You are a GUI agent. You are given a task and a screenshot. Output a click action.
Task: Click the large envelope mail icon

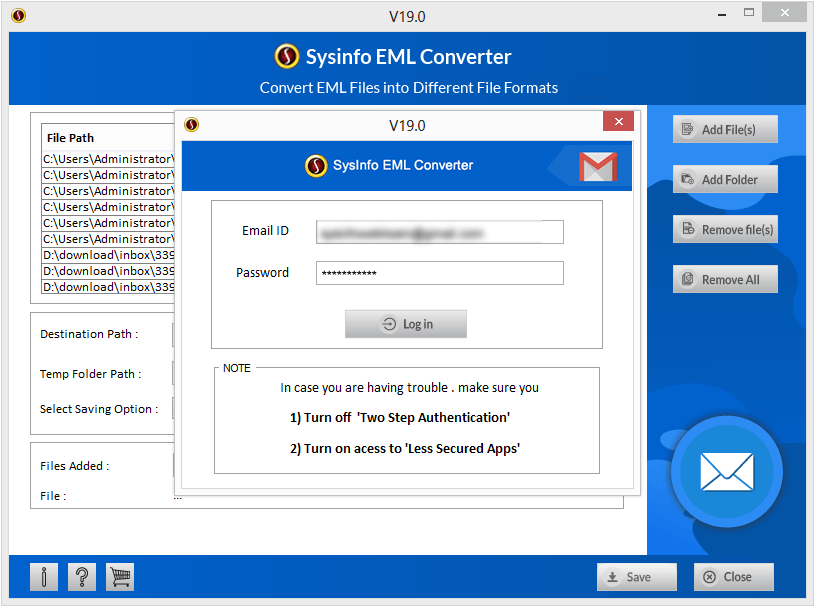tap(727, 472)
